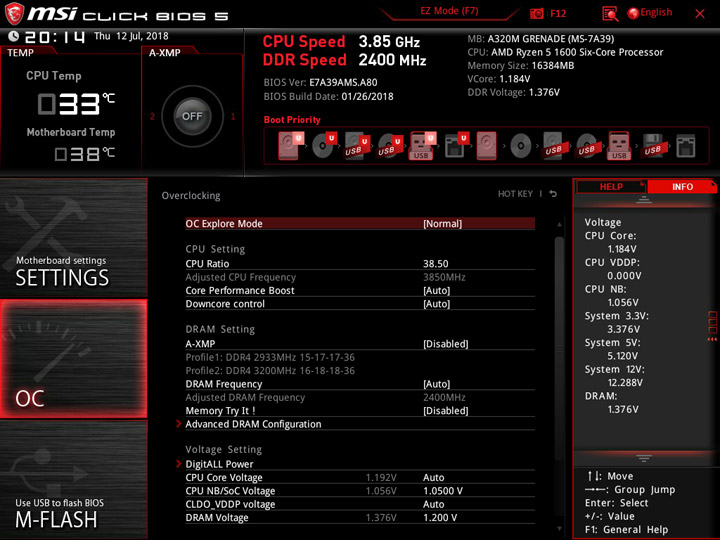Select the USB floppy boot device icon
Image resolution: width=720 pixels, height=540 pixels.
tap(652, 146)
